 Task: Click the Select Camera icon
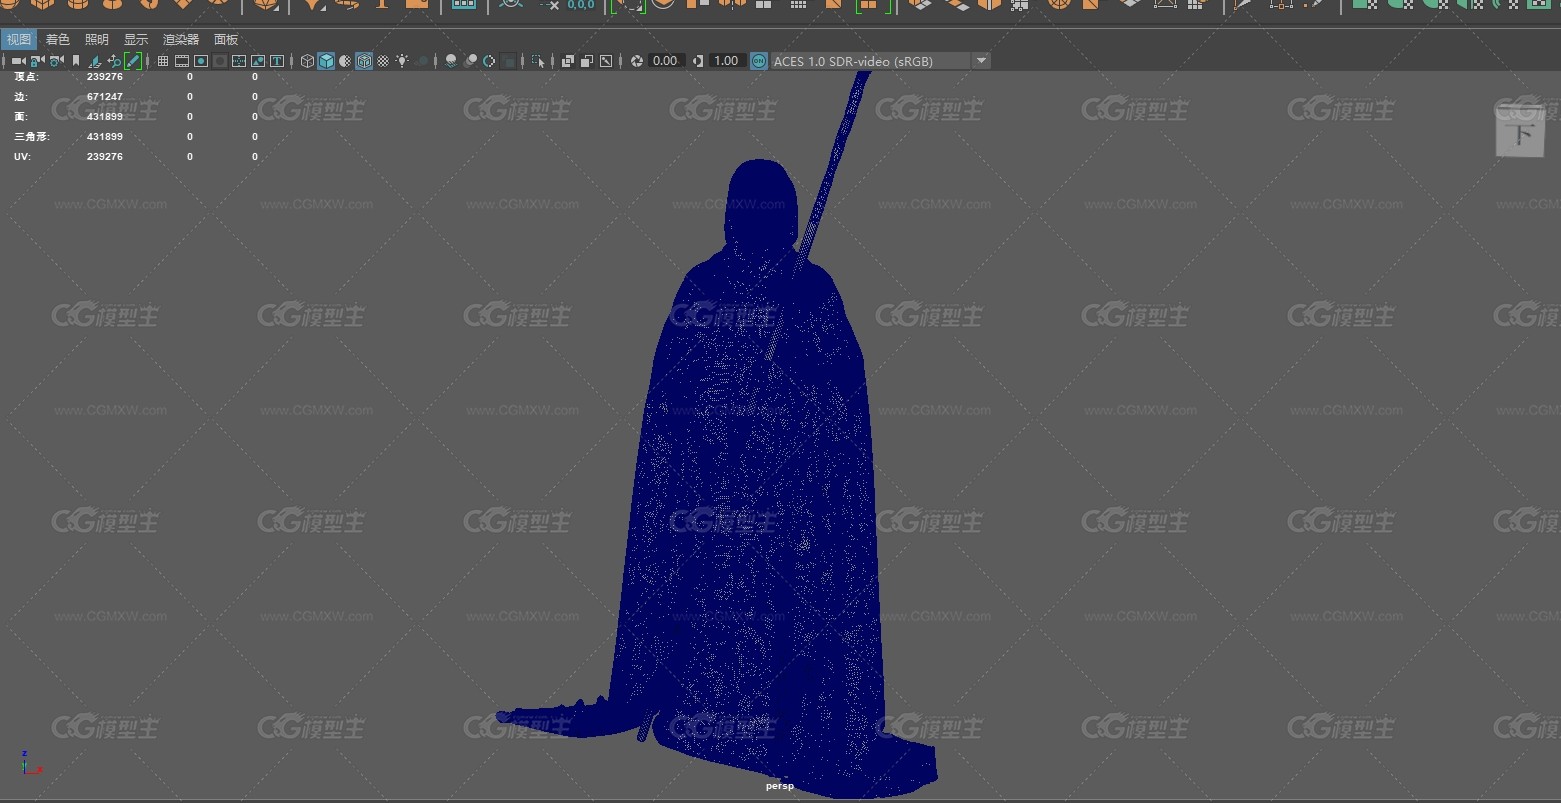click(18, 61)
